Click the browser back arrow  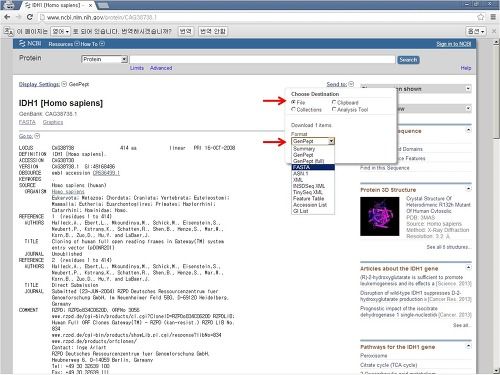coord(7,17)
